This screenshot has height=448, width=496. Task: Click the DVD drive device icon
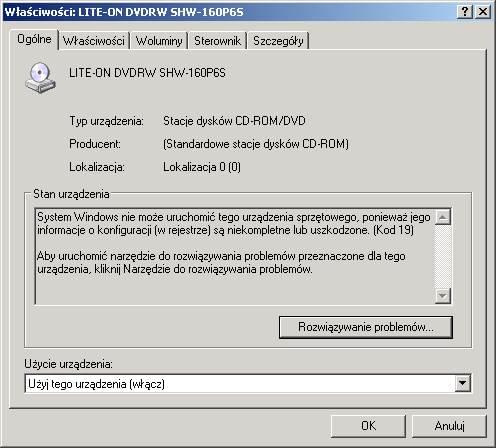tap(40, 78)
